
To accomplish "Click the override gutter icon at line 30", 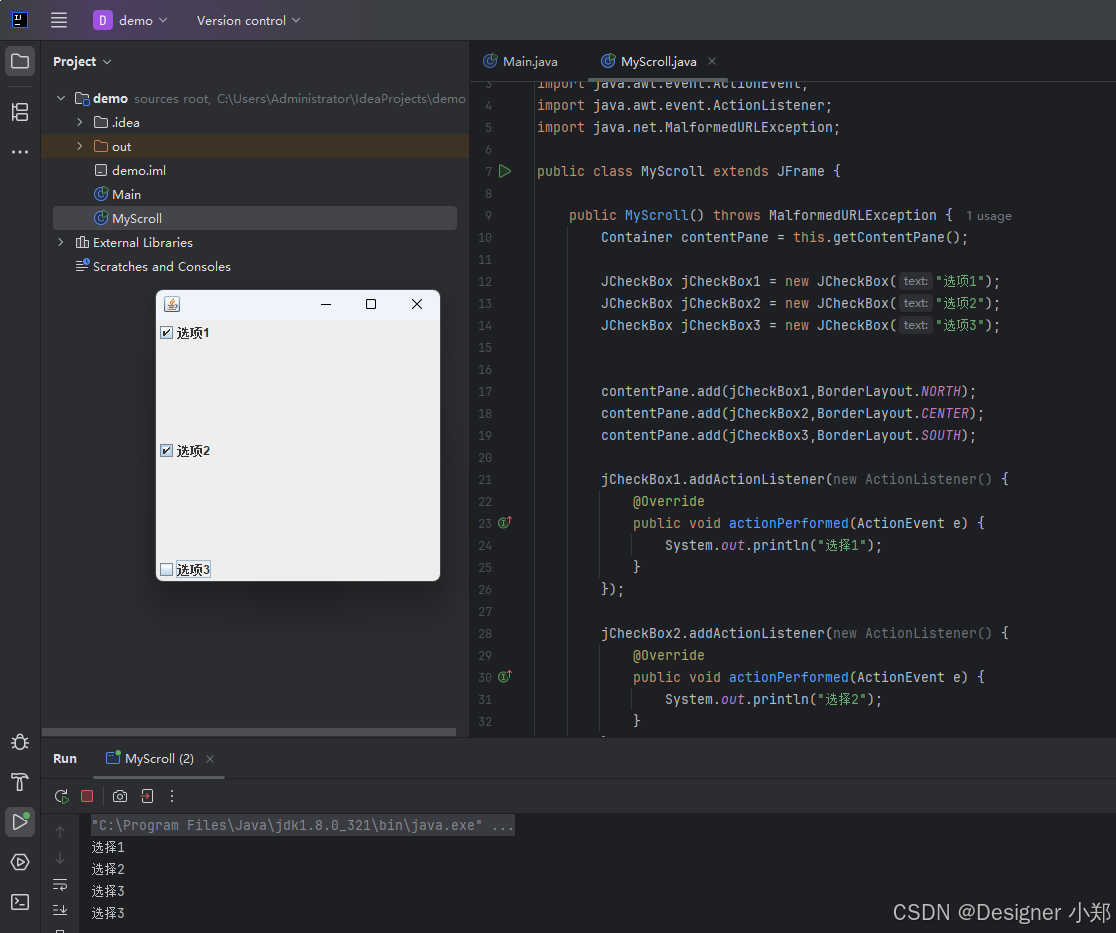I will click(505, 676).
